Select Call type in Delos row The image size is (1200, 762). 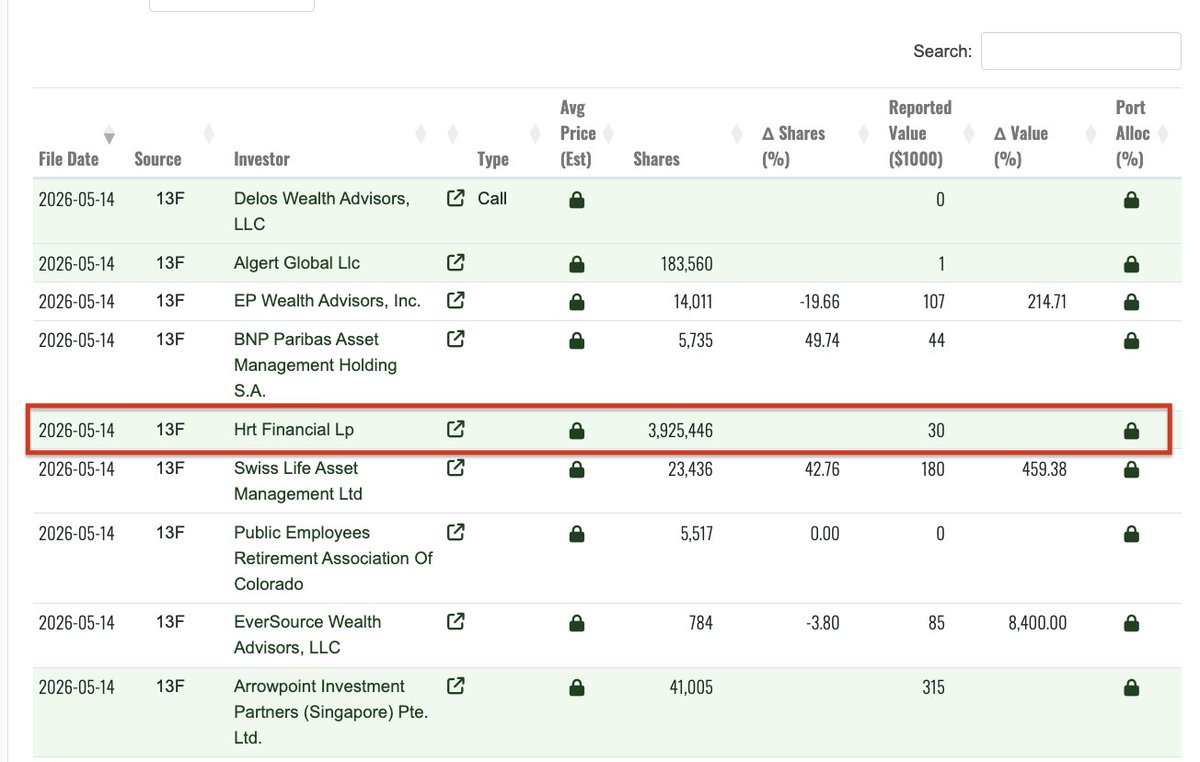point(492,198)
